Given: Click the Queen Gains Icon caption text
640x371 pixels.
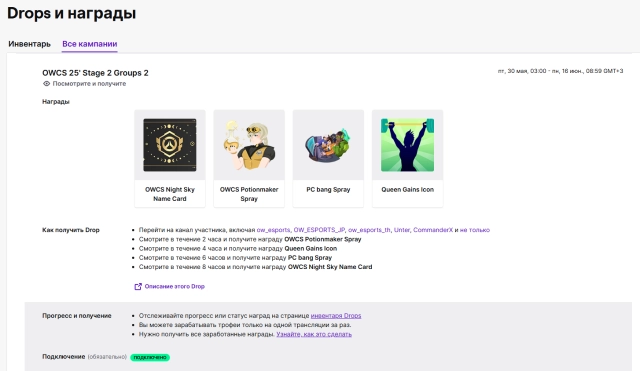Looking at the screenshot, I should (x=407, y=189).
